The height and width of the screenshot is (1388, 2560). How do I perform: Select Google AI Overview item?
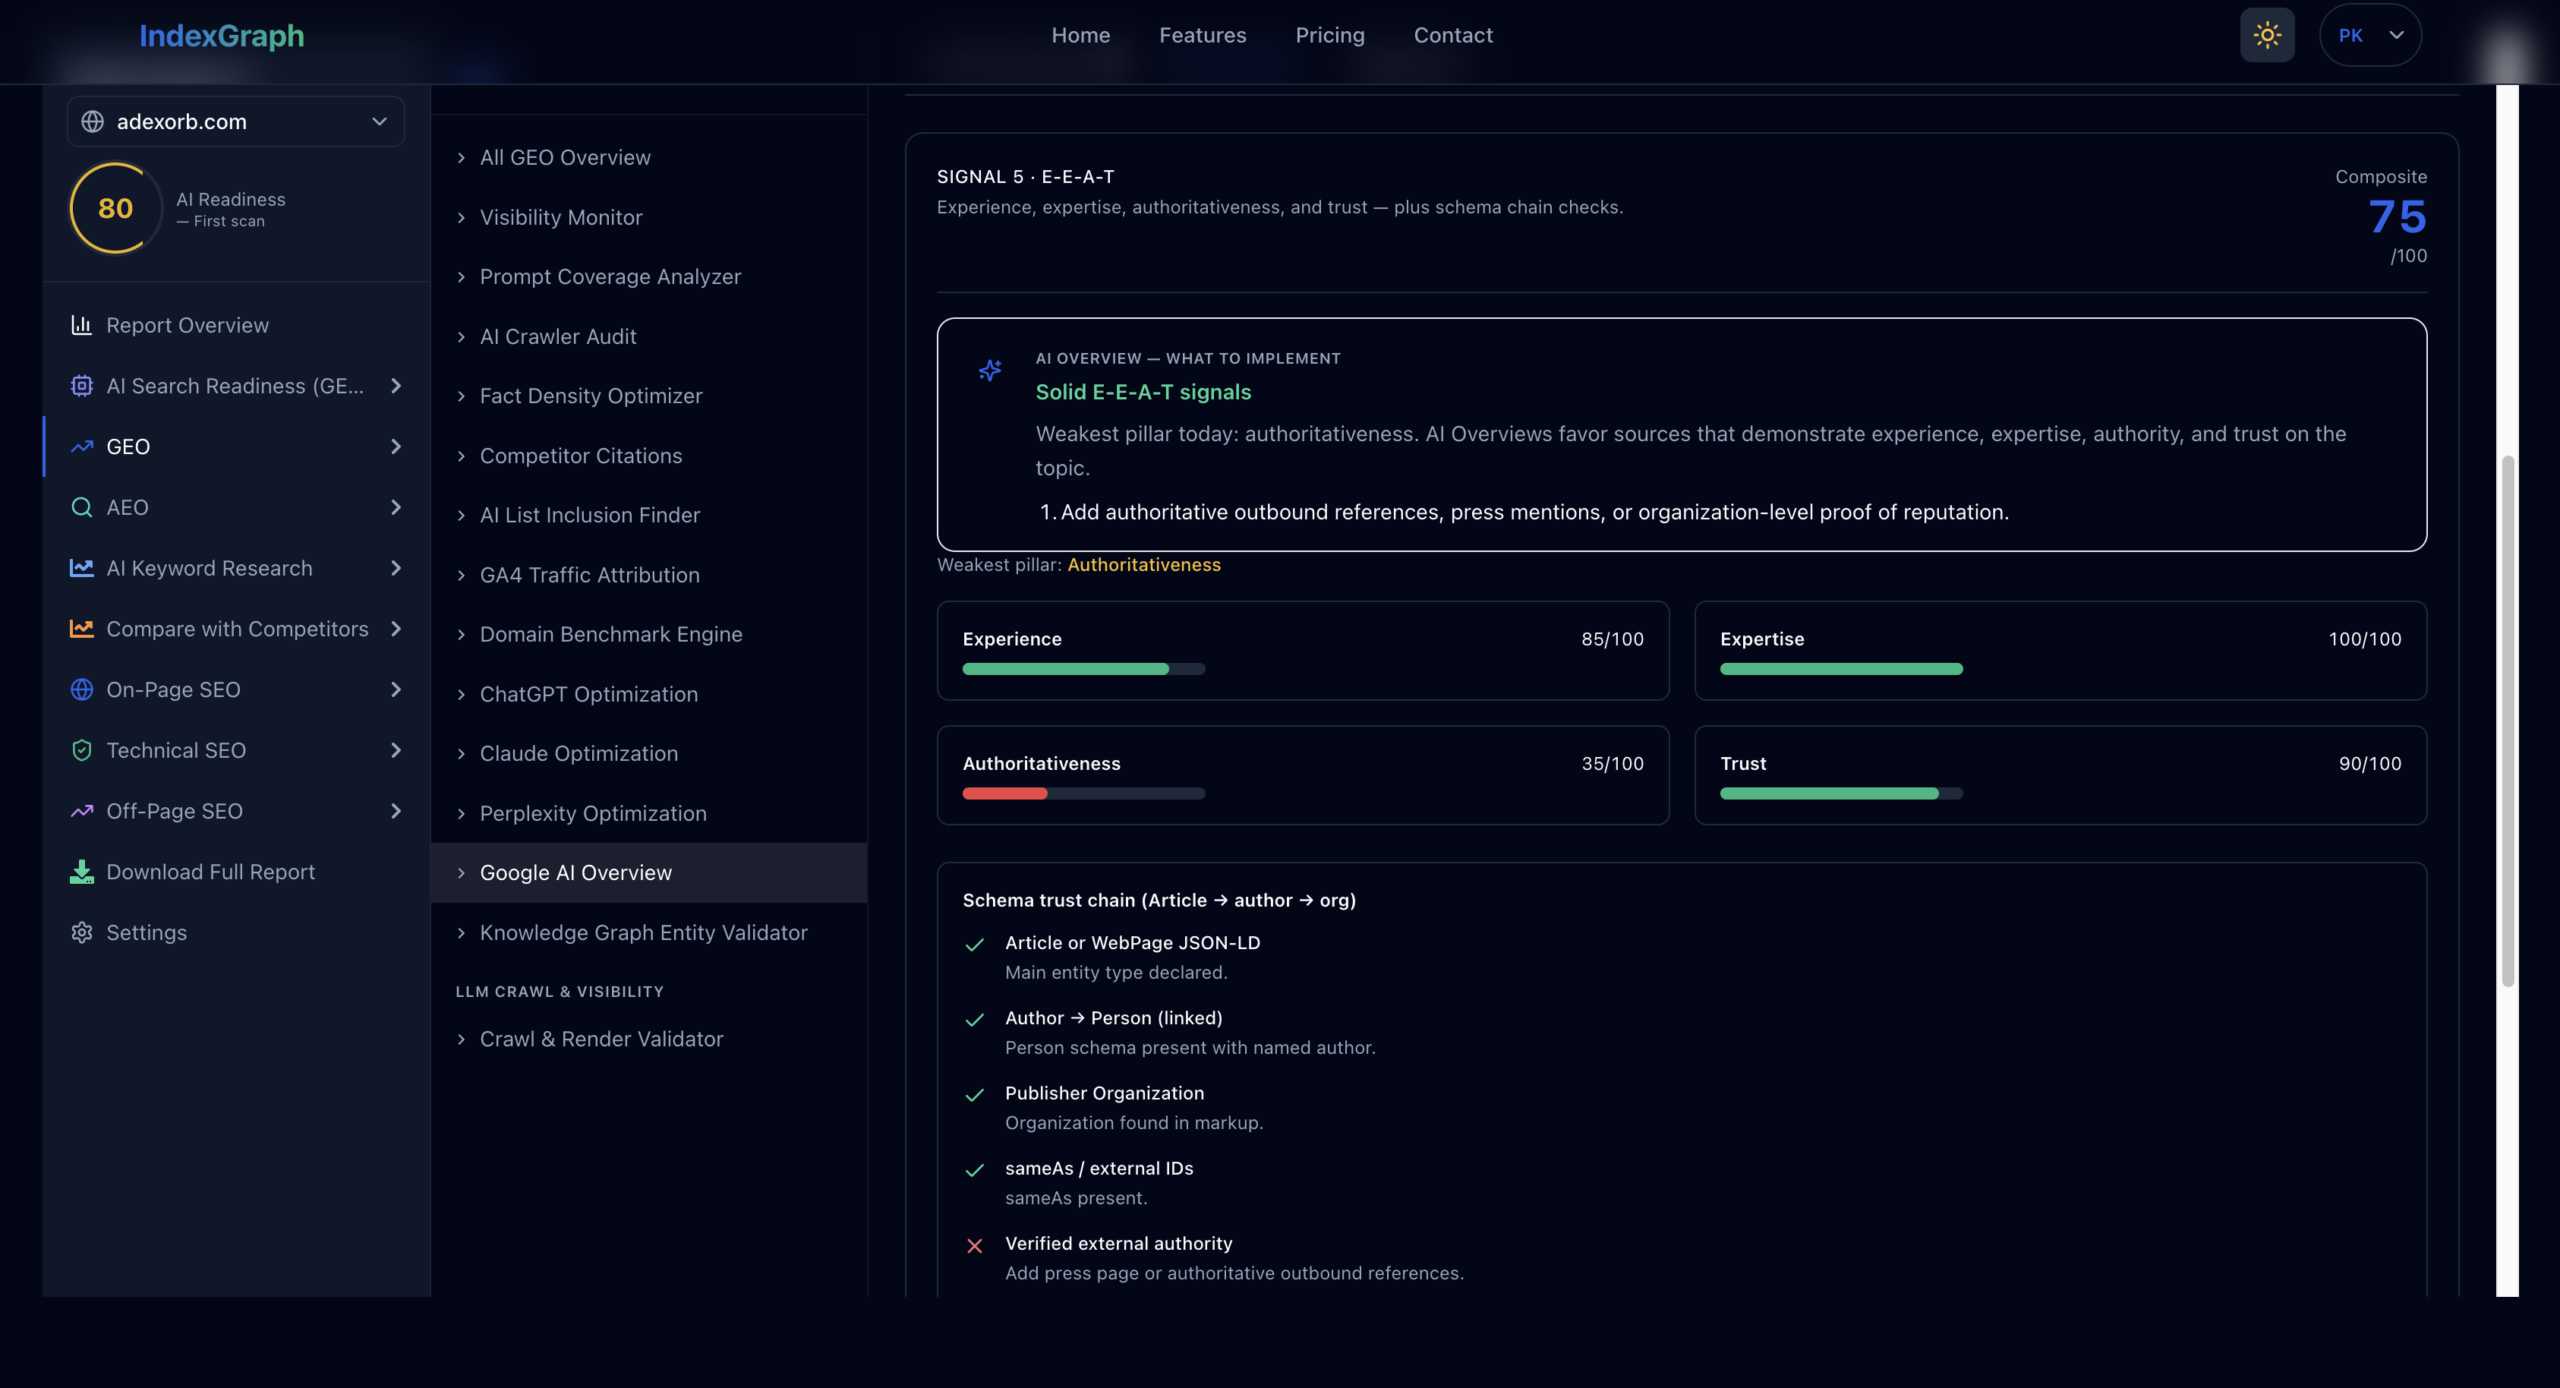(649, 873)
